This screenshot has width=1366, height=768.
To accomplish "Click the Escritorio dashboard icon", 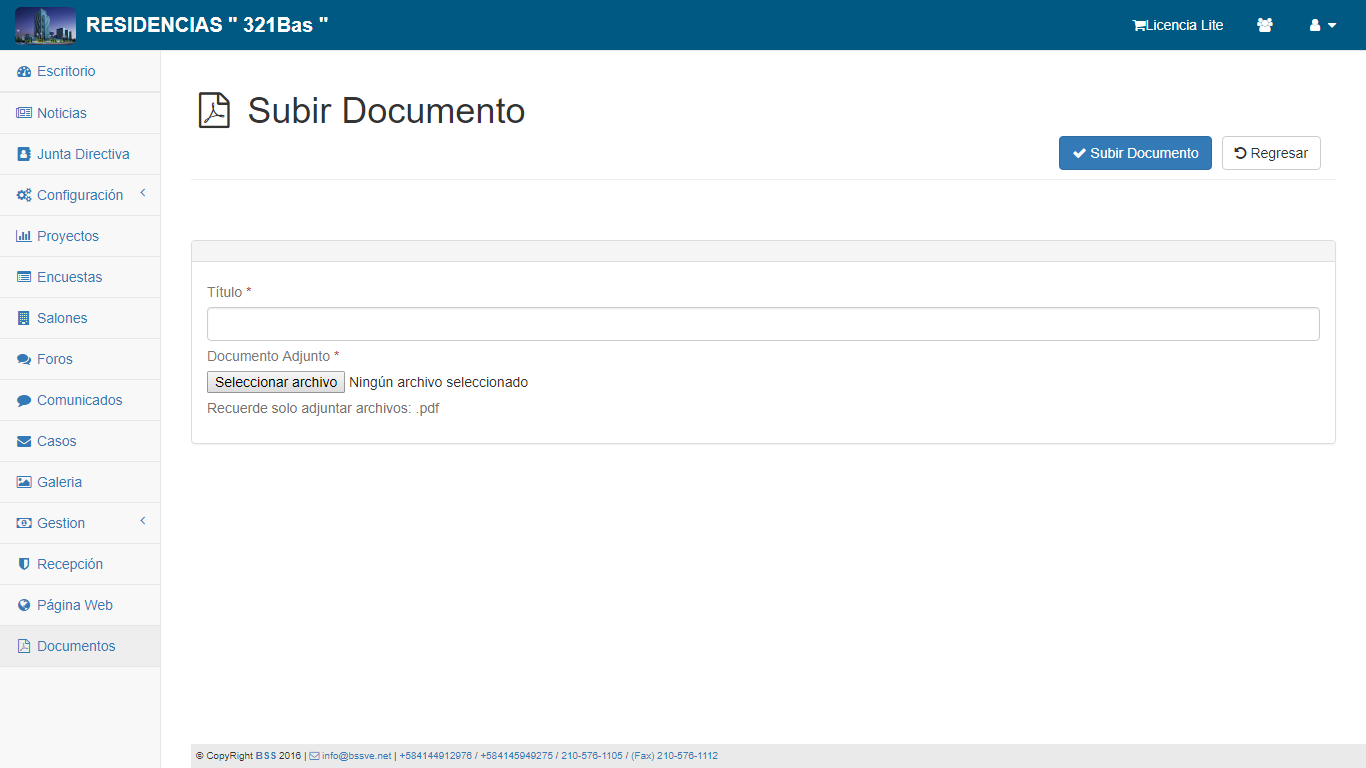I will coord(24,72).
